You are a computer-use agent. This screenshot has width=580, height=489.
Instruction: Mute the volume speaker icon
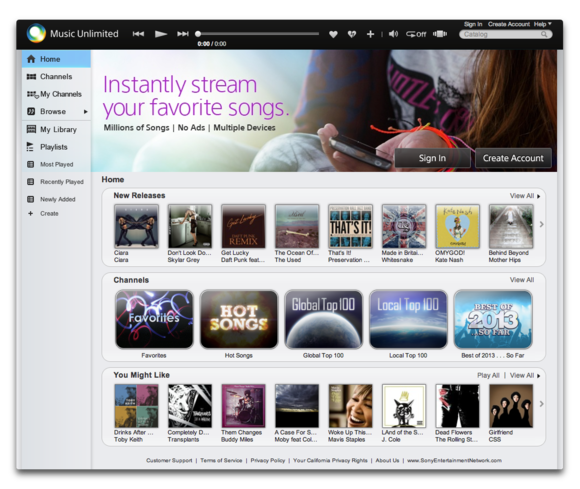(393, 34)
